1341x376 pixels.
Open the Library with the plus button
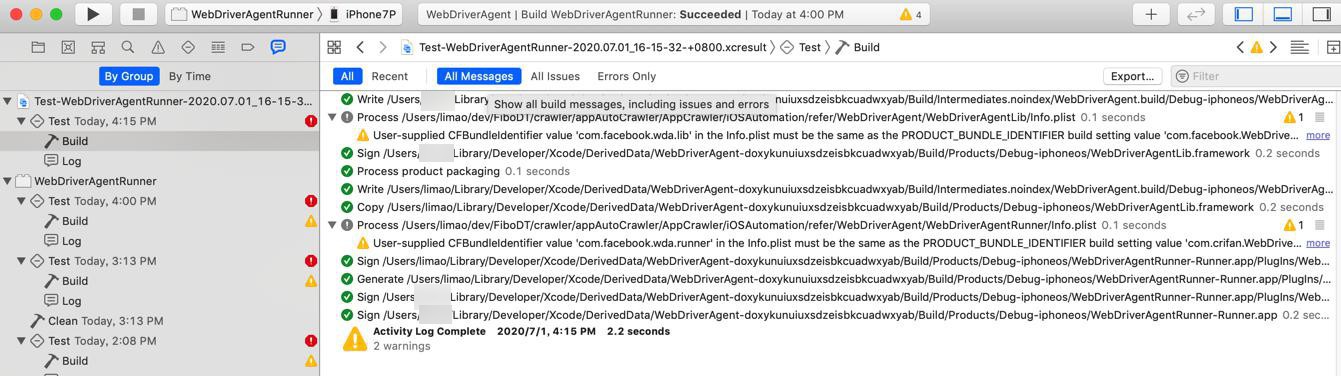(1151, 14)
